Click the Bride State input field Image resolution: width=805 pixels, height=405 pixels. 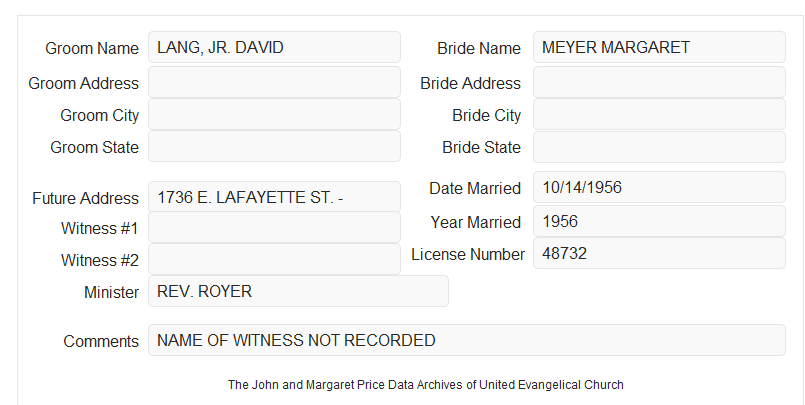point(659,147)
